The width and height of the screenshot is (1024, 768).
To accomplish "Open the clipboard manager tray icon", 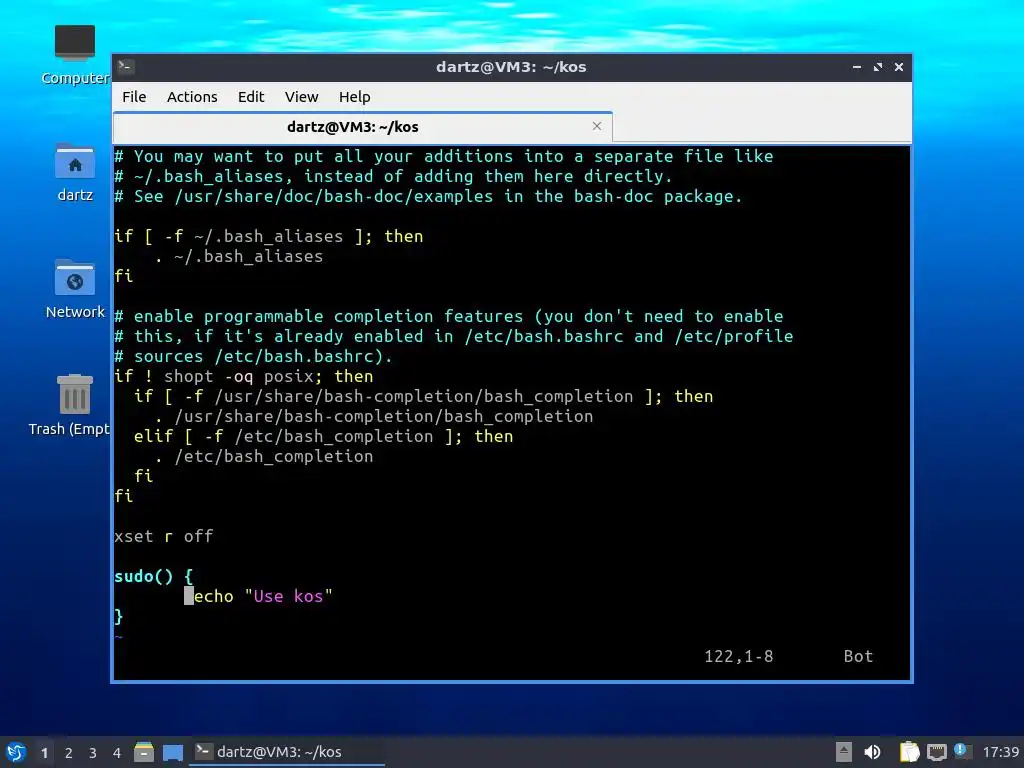I will [909, 752].
